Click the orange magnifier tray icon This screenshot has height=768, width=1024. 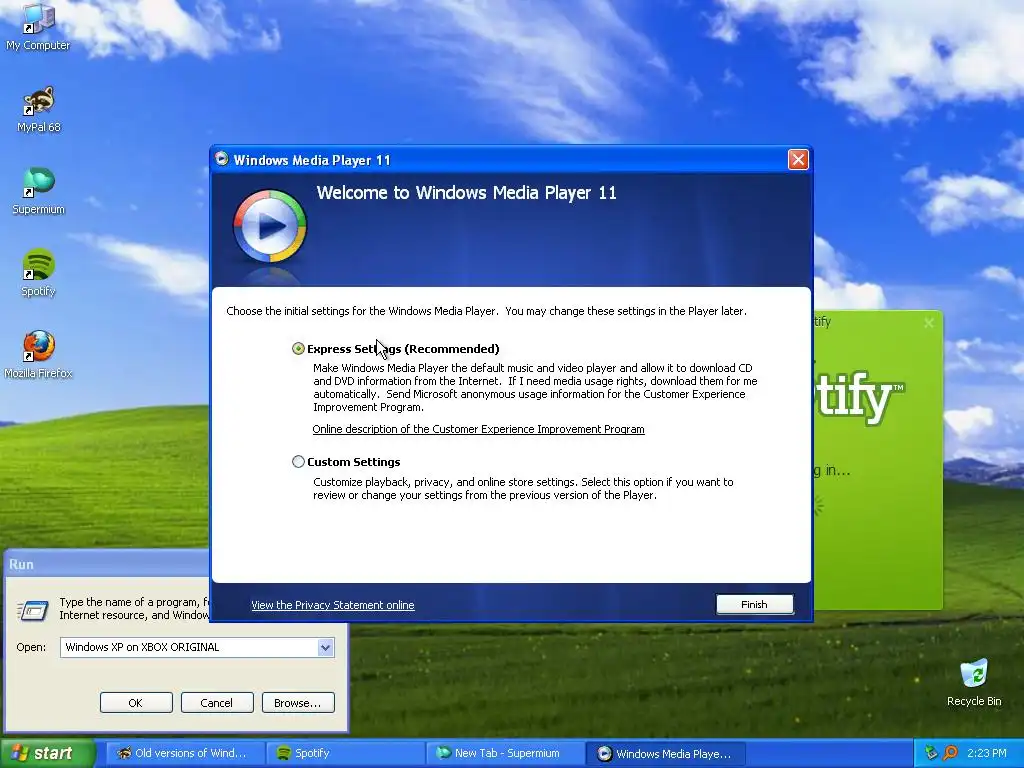pyautogui.click(x=950, y=753)
